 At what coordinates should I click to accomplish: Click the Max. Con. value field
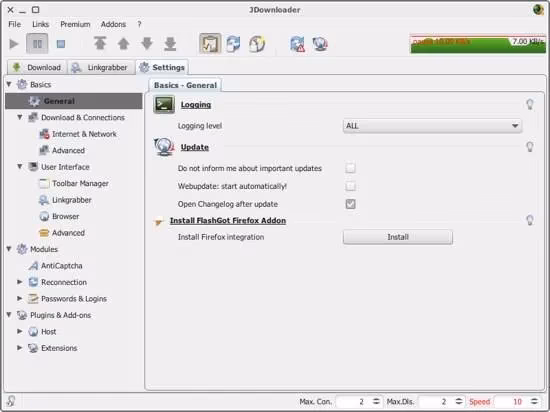click(x=353, y=401)
